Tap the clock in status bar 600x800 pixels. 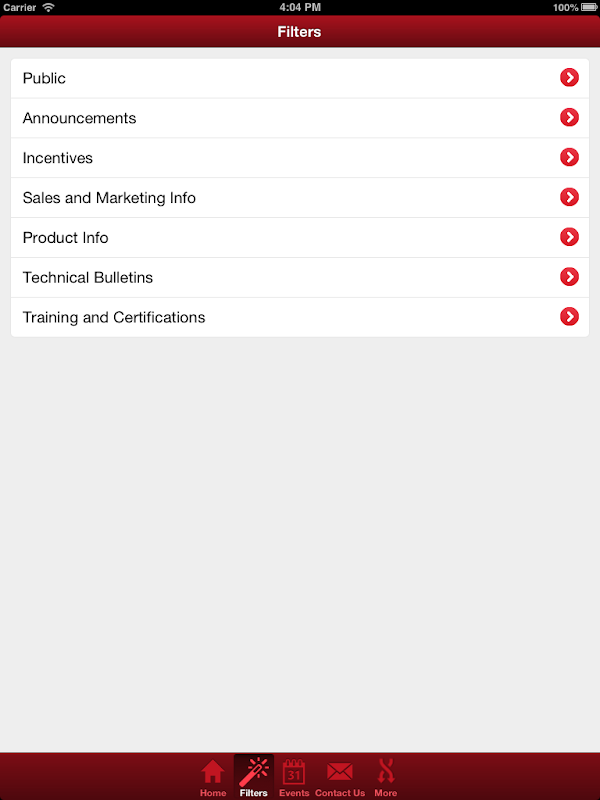click(x=299, y=7)
